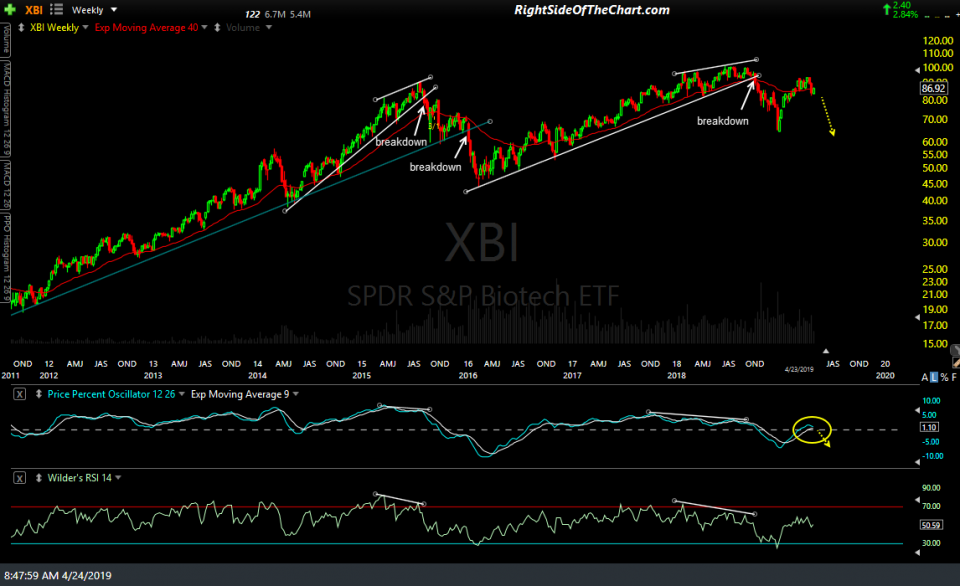This screenshot has width=960, height=586.
Task: Click the green plus icon to add a new symbol
Action: point(10,9)
